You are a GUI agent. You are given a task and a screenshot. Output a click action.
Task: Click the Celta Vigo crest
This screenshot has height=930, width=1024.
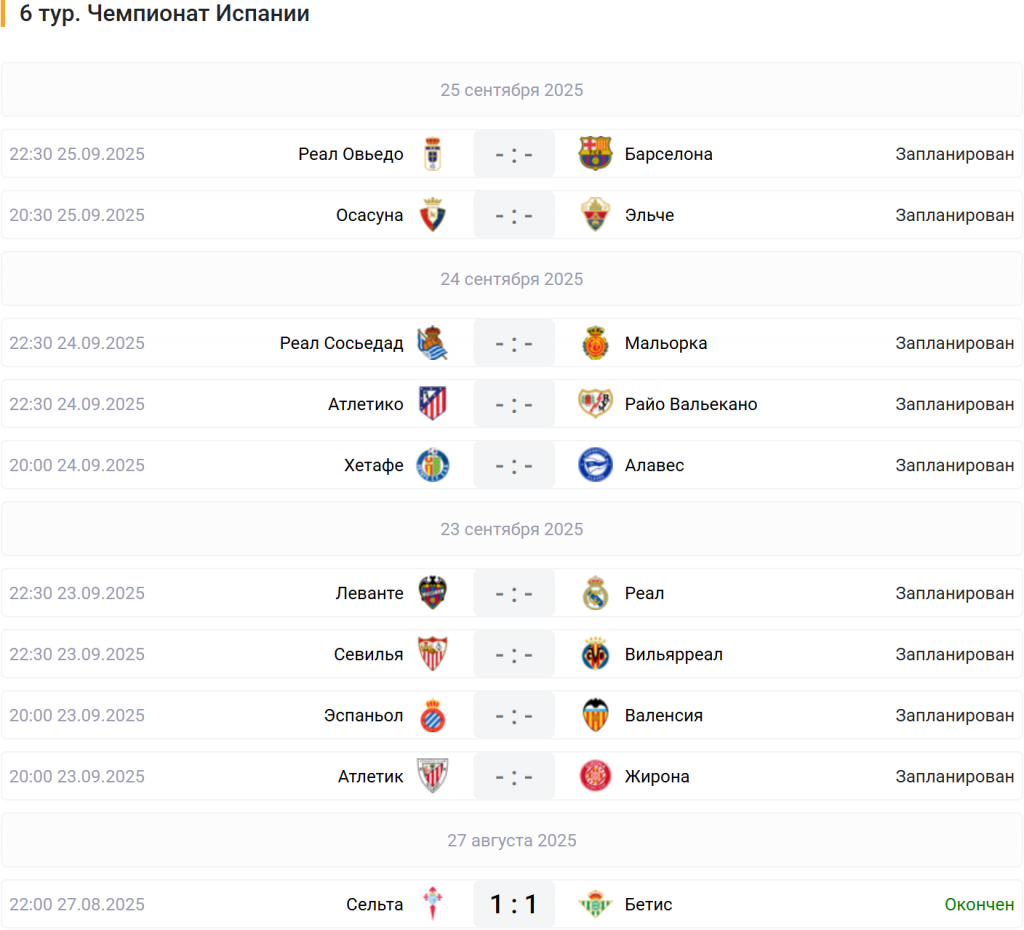point(432,904)
